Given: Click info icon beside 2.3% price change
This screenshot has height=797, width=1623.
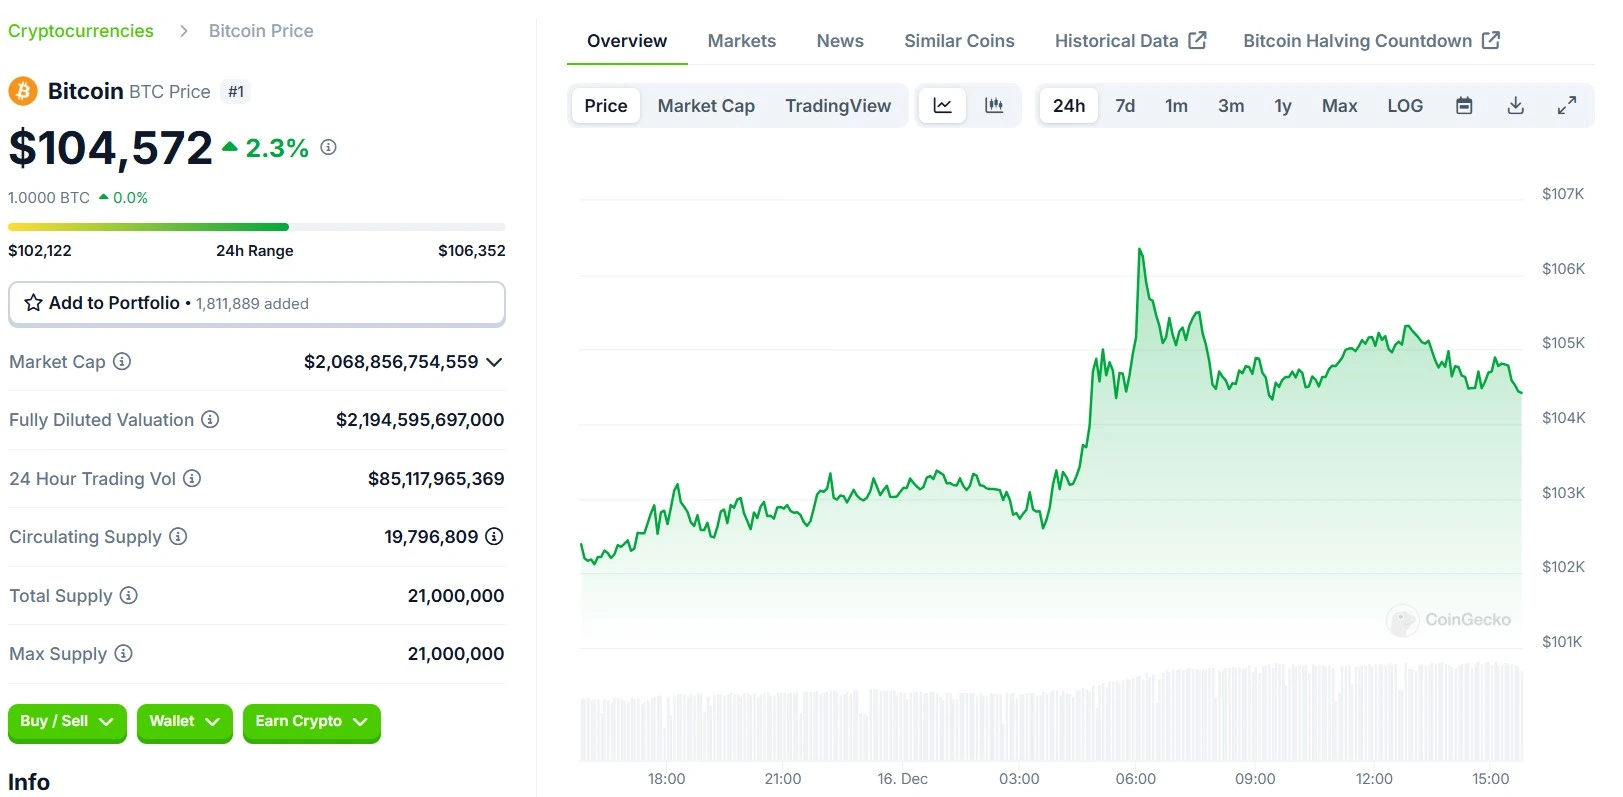Looking at the screenshot, I should pyautogui.click(x=328, y=148).
